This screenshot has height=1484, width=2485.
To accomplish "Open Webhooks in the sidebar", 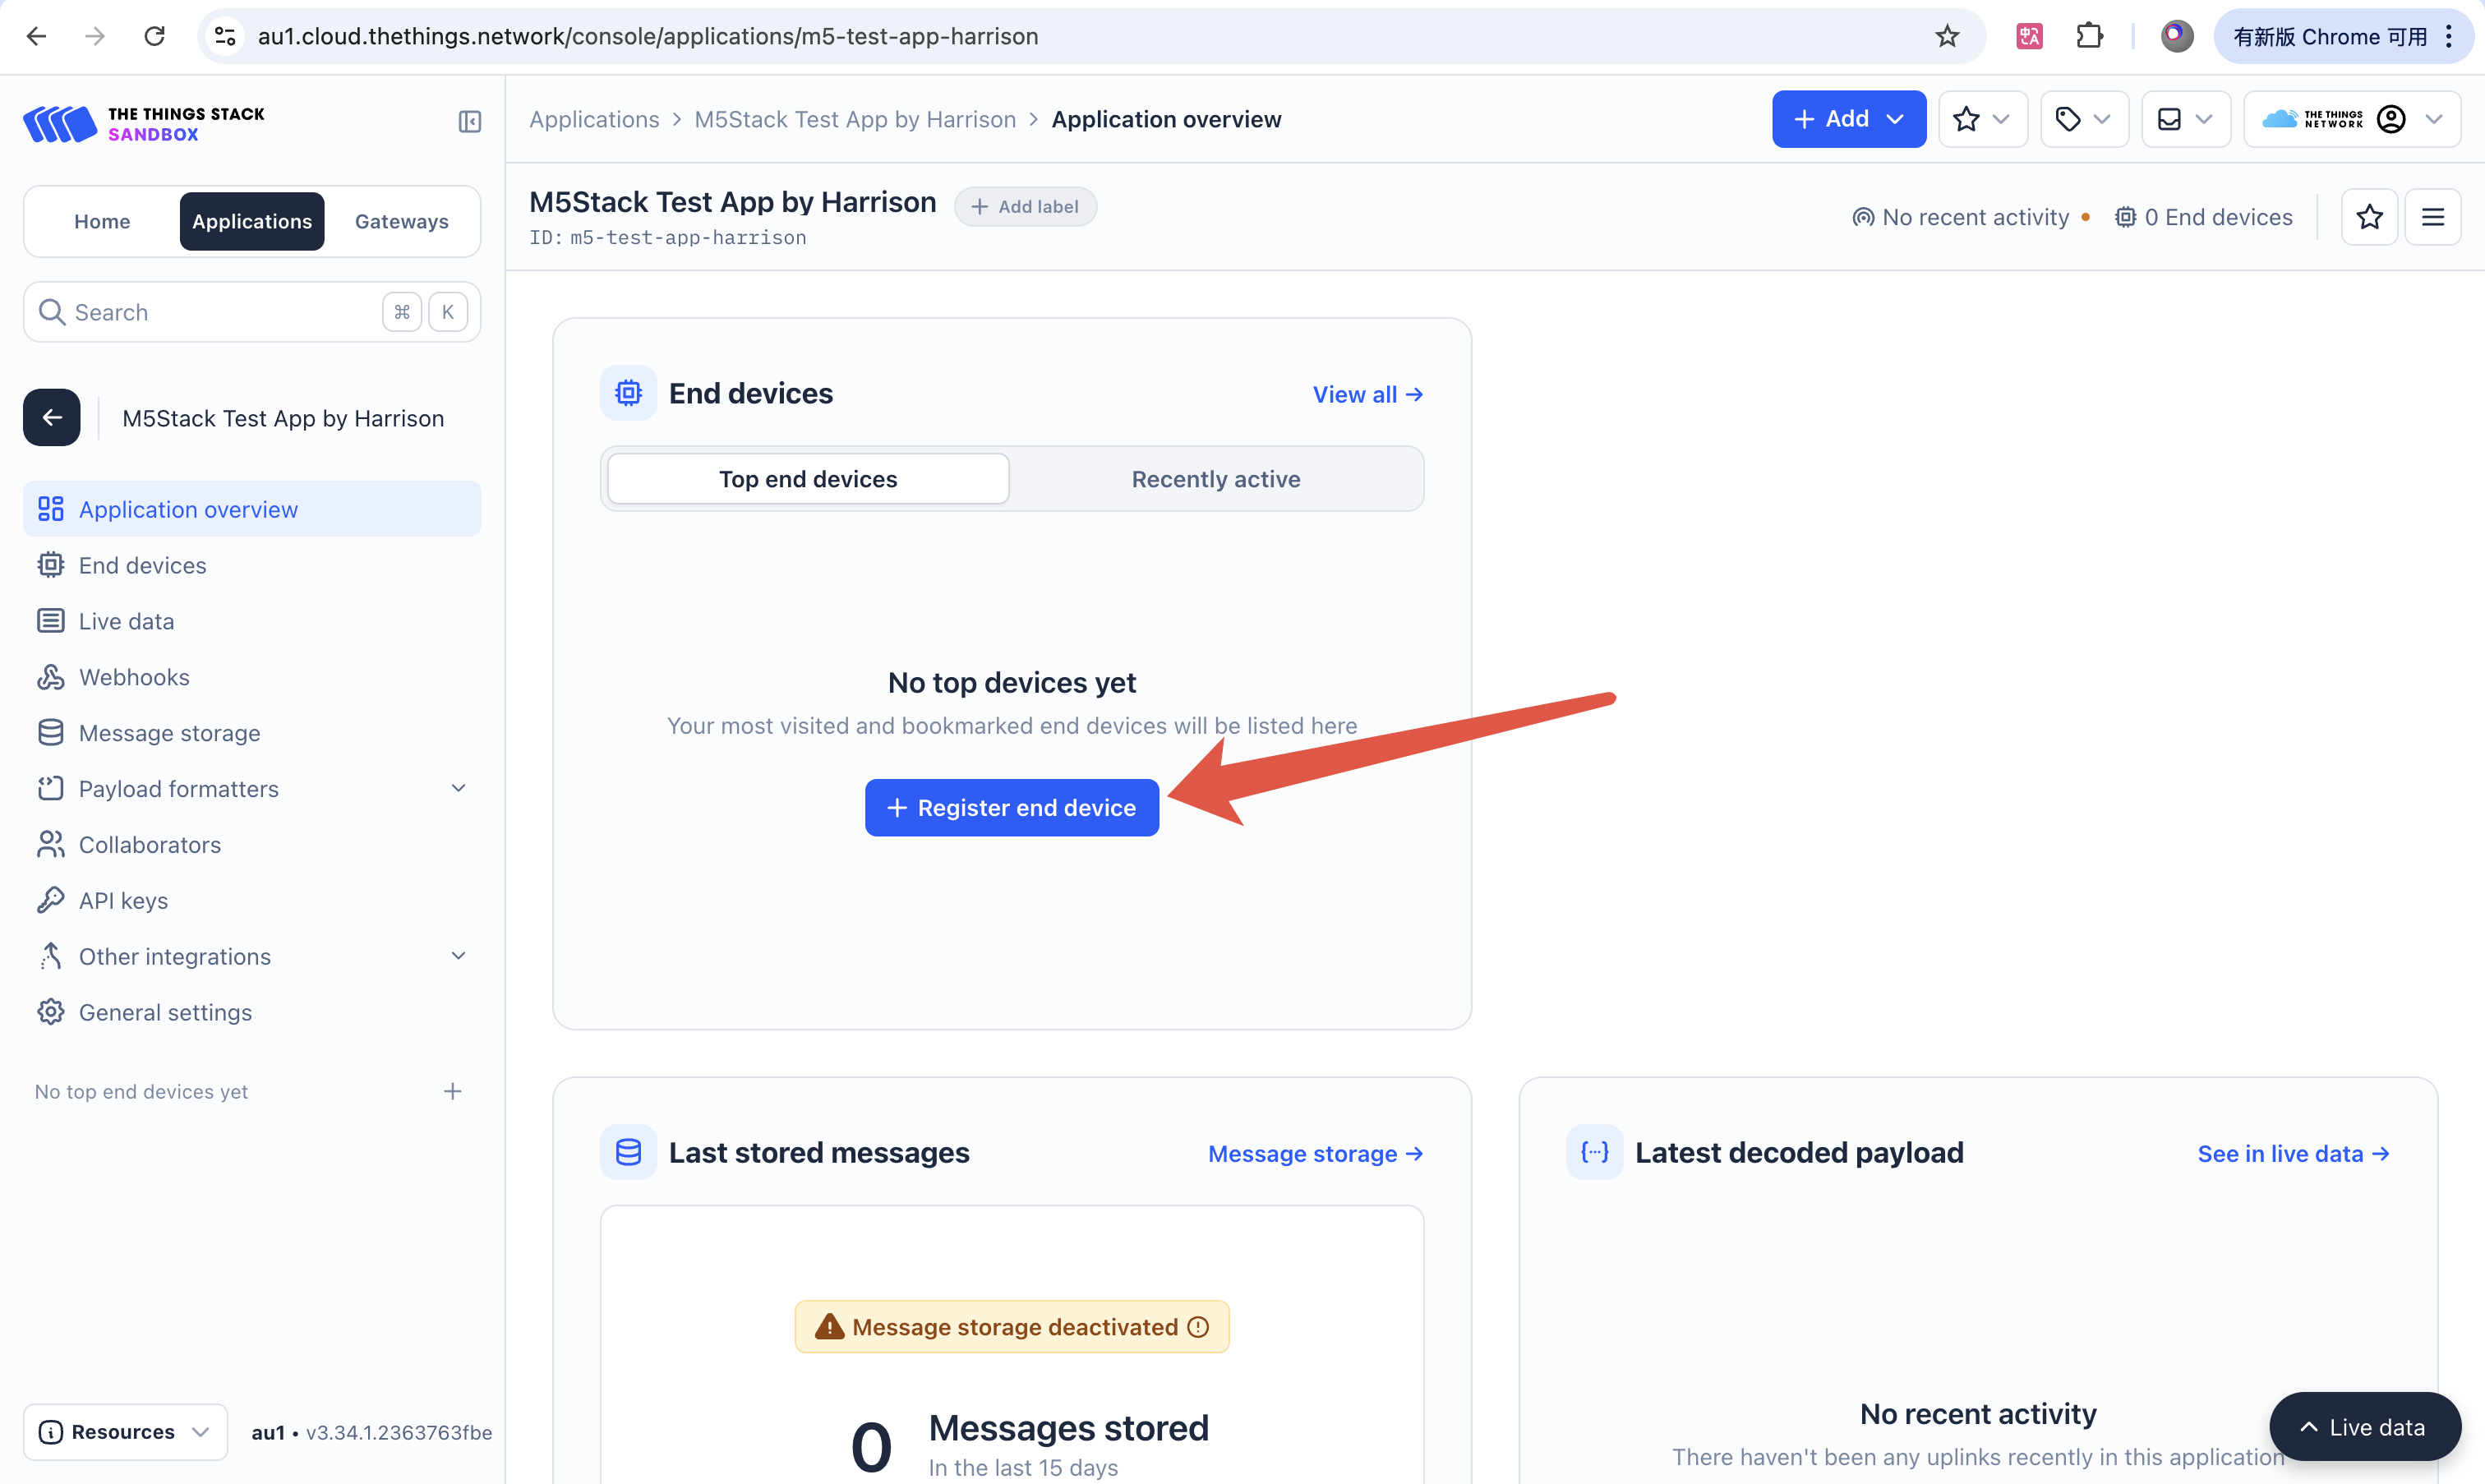I will (252, 677).
